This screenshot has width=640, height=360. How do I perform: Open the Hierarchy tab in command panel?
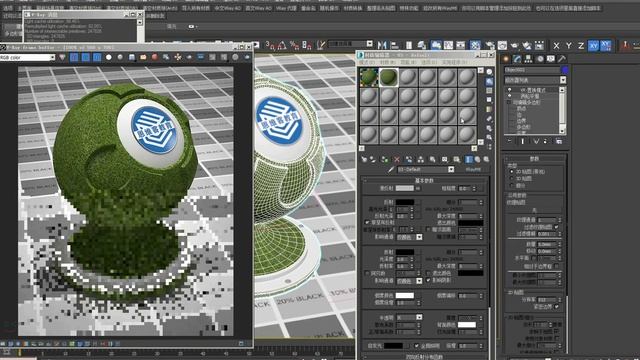(528, 59)
